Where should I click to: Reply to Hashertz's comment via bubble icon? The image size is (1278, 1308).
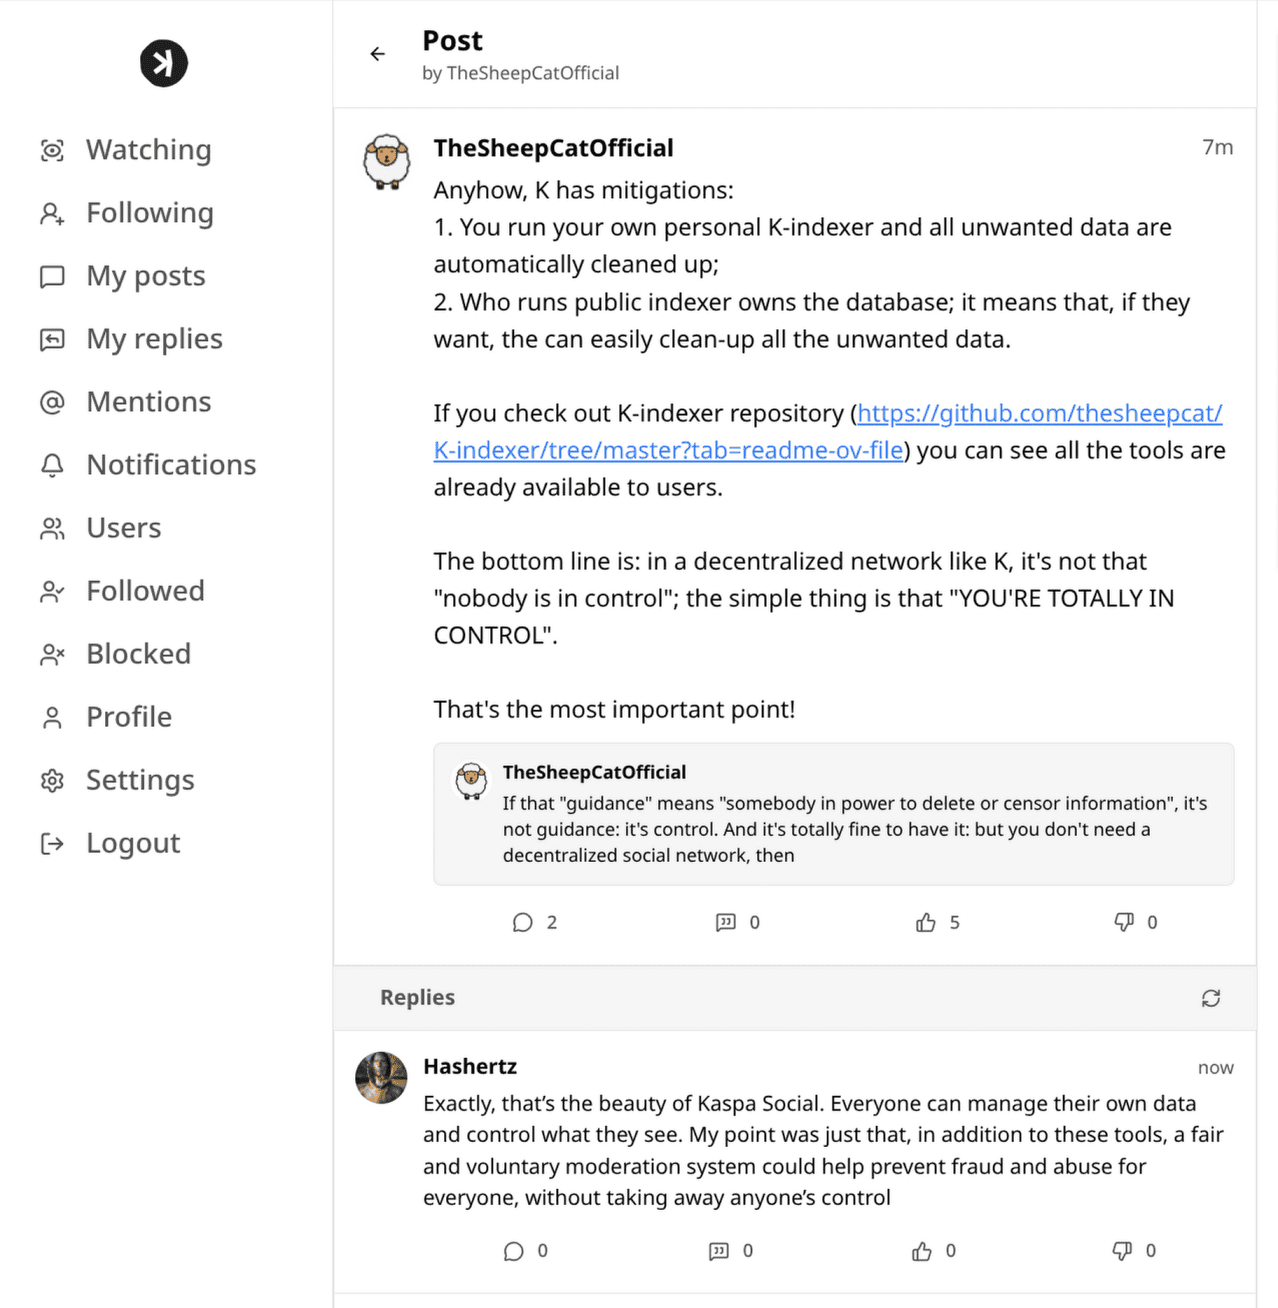tap(514, 1251)
